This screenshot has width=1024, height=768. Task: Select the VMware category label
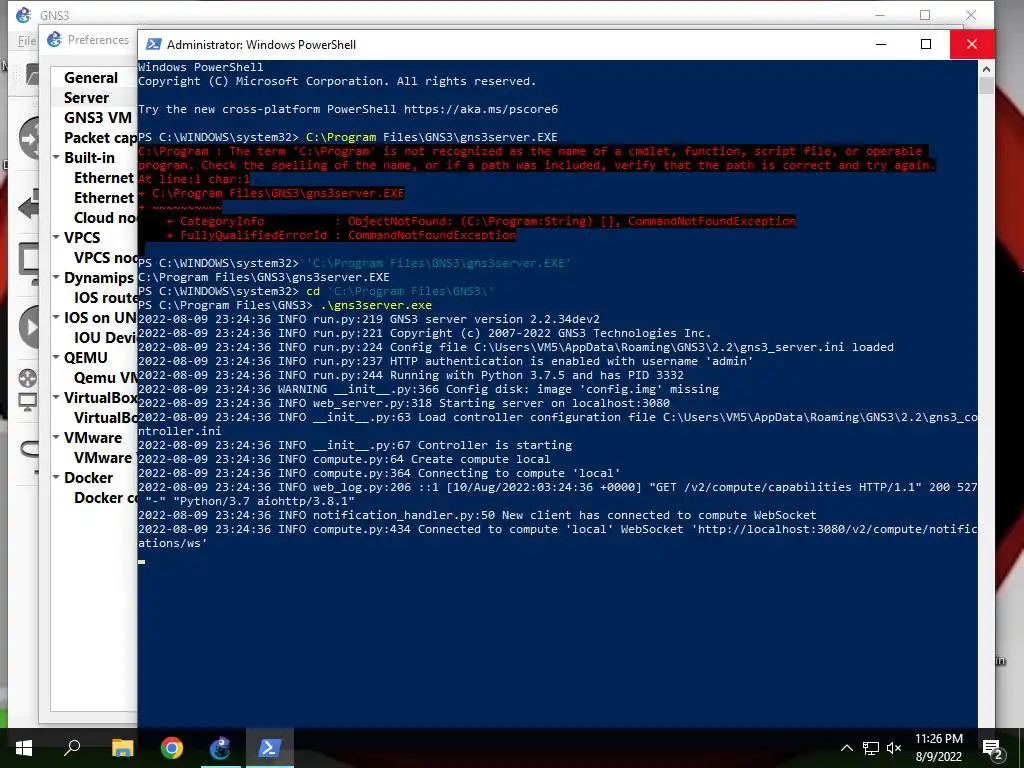pyautogui.click(x=93, y=438)
